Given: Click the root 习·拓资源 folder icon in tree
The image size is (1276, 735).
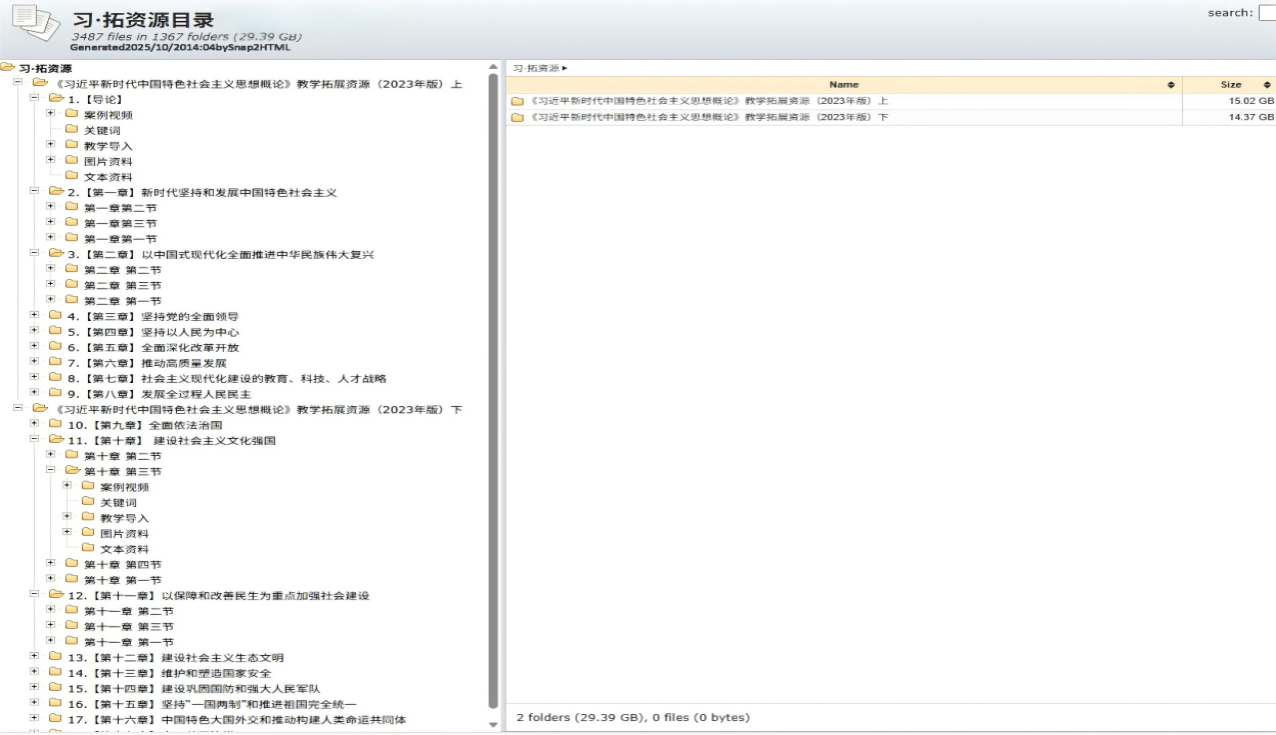Looking at the screenshot, I should tap(8, 68).
